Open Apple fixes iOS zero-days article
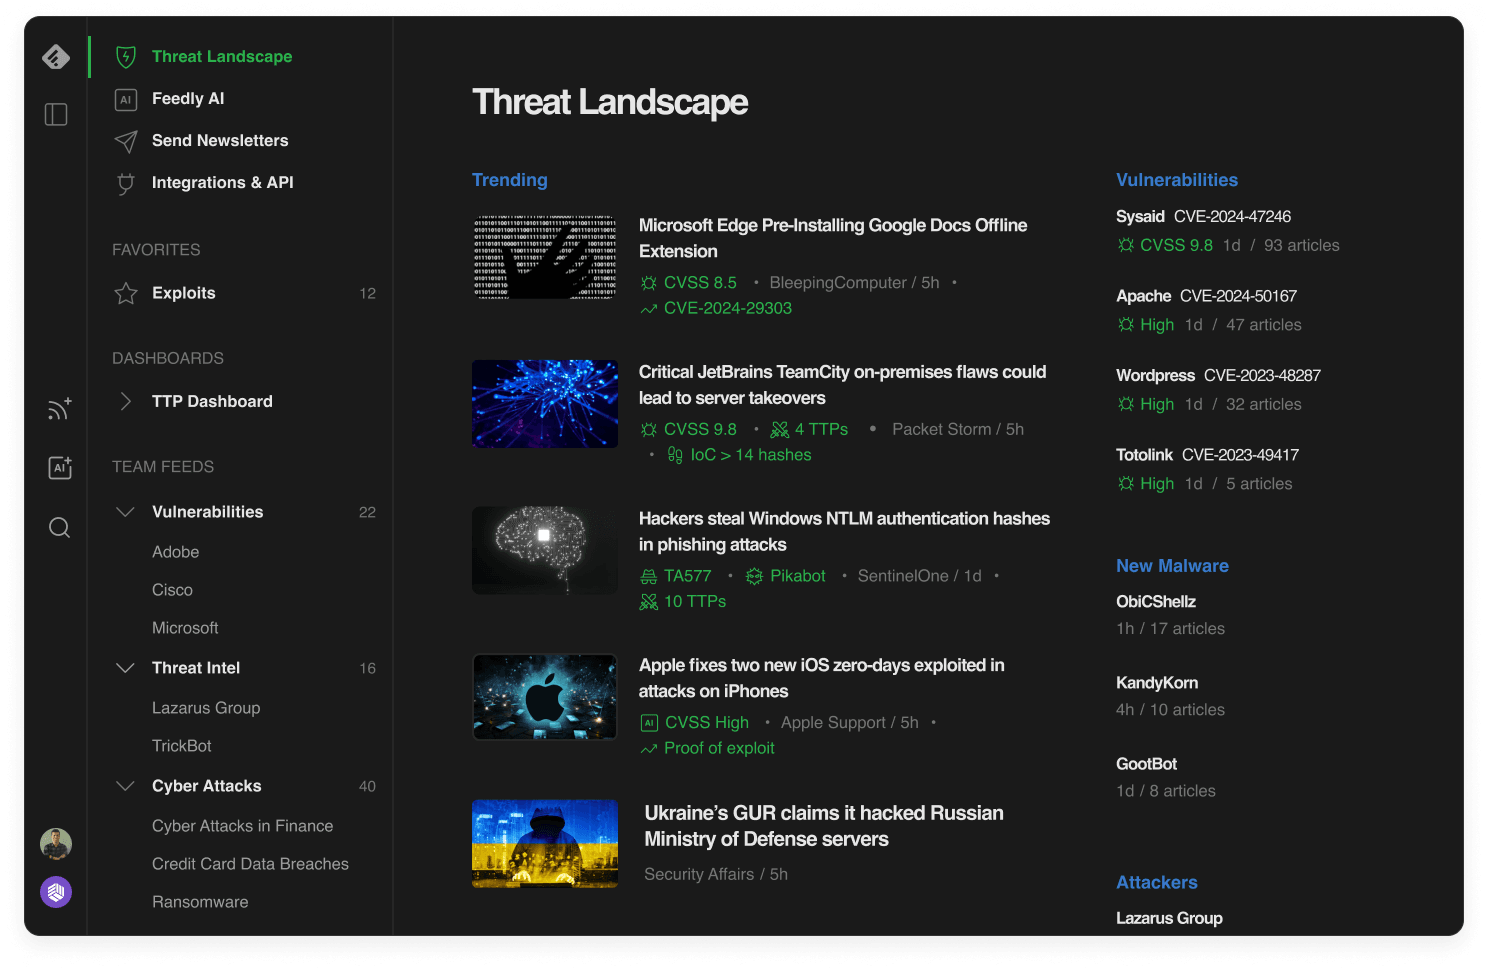The height and width of the screenshot is (968, 1488). [822, 678]
